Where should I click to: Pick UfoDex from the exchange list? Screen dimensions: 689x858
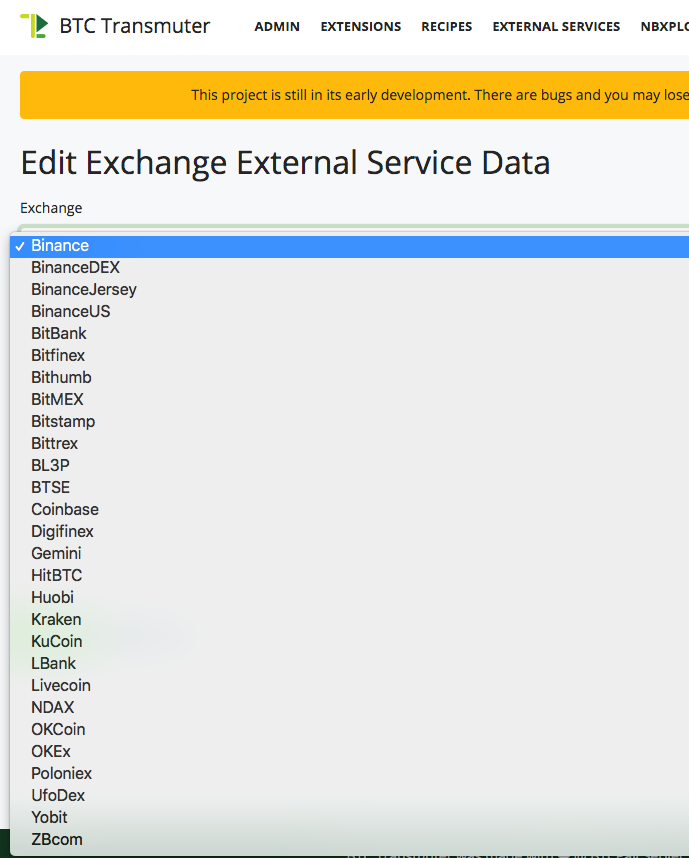[349, 796]
